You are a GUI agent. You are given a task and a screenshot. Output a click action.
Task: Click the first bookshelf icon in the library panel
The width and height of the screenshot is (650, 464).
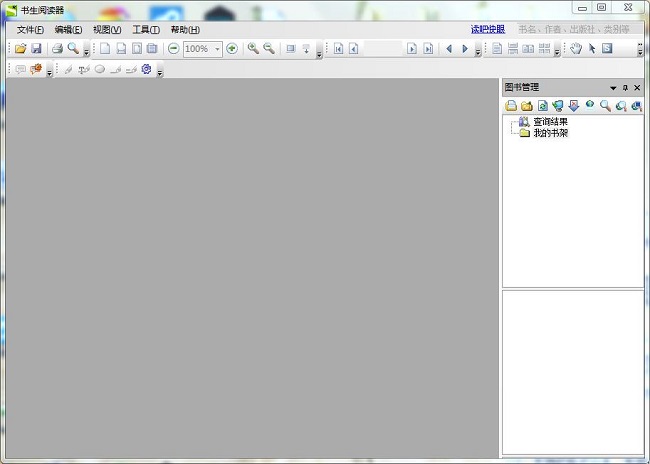[511, 106]
